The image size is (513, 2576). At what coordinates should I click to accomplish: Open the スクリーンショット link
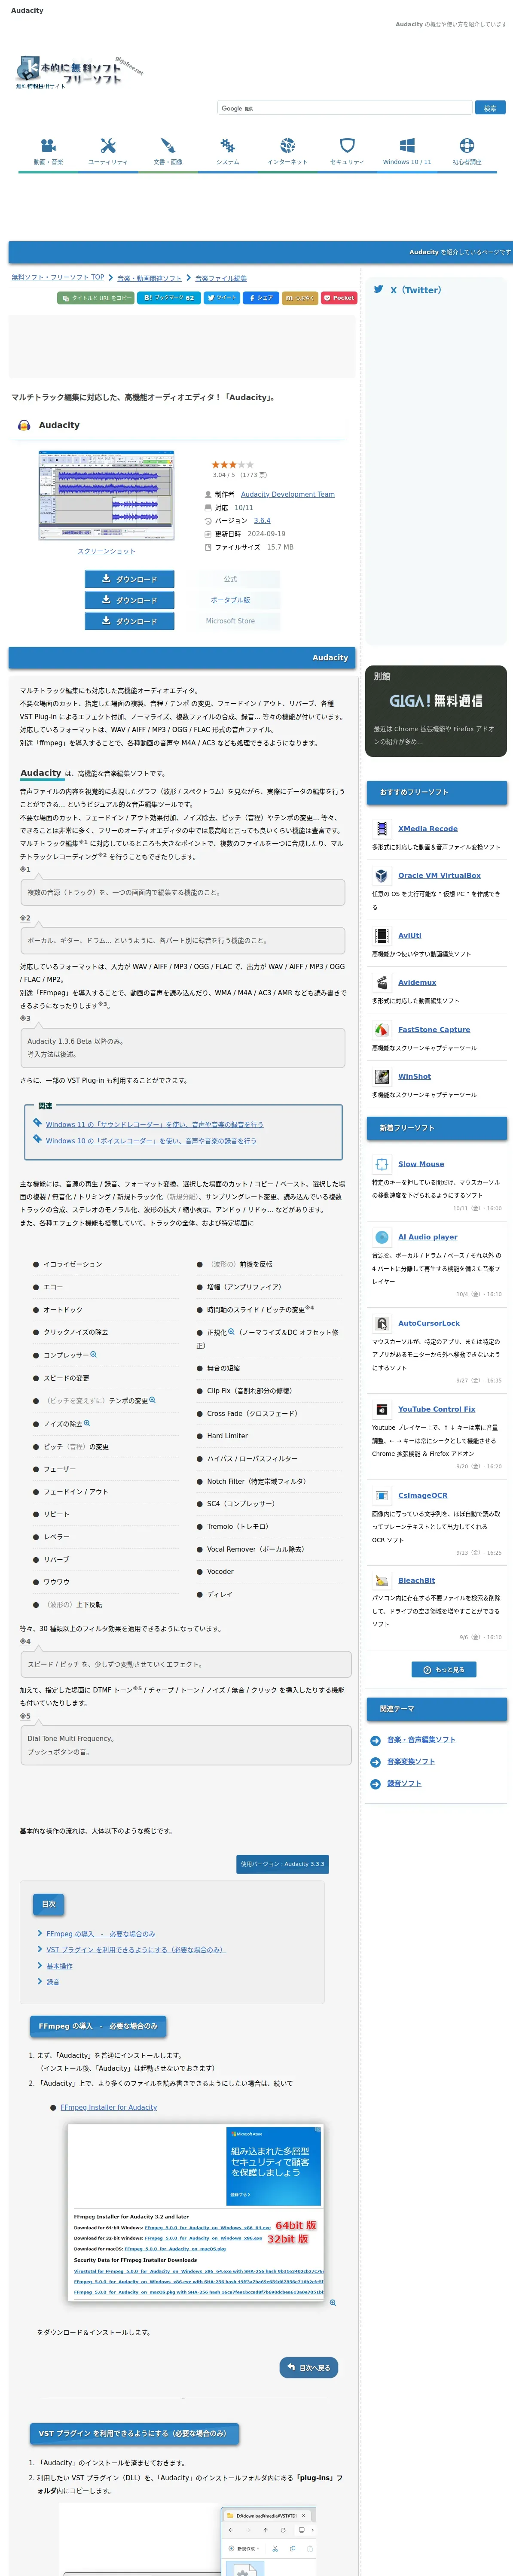tap(106, 551)
